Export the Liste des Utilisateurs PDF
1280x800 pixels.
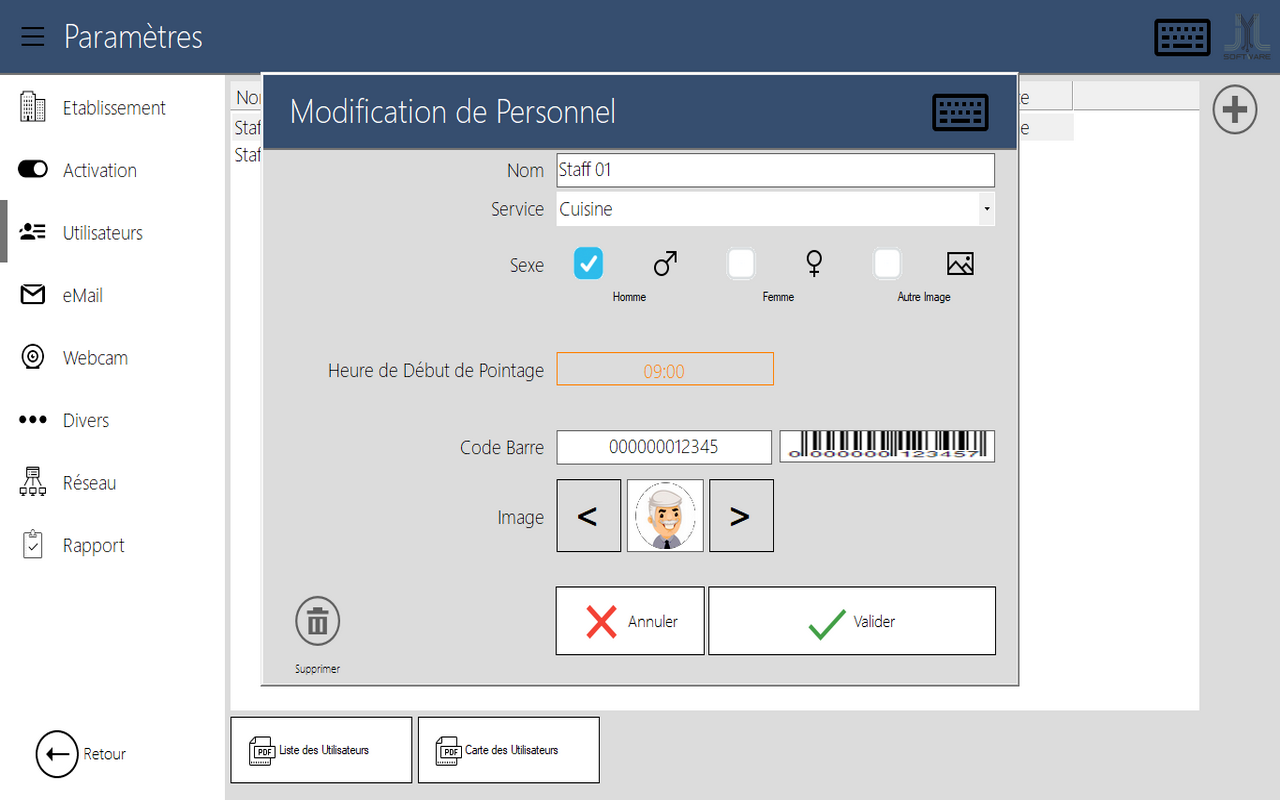pos(321,750)
